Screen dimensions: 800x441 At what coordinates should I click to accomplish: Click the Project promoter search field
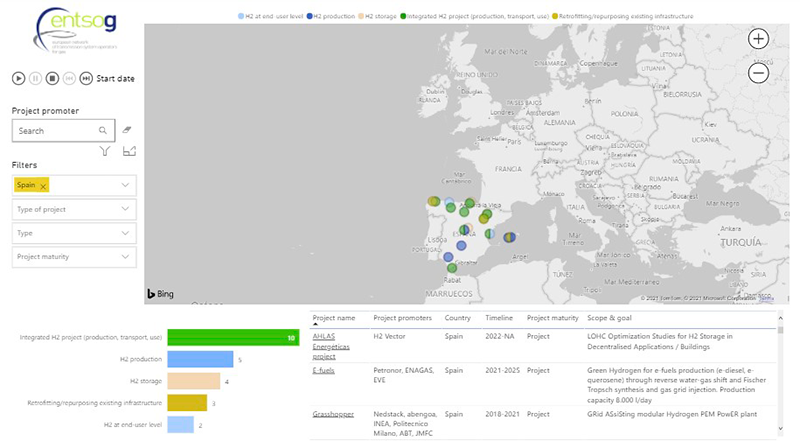pos(55,130)
